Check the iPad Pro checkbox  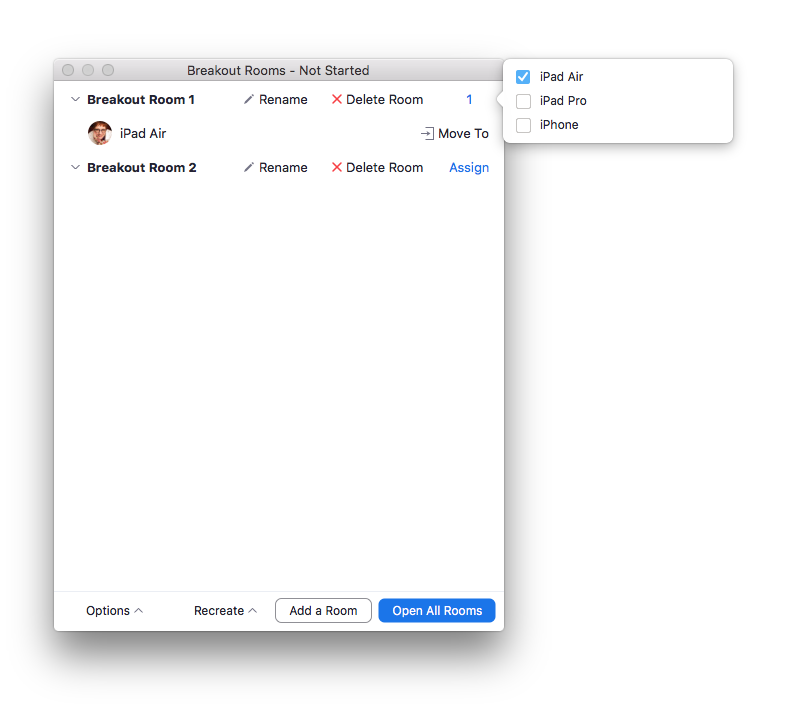523,101
